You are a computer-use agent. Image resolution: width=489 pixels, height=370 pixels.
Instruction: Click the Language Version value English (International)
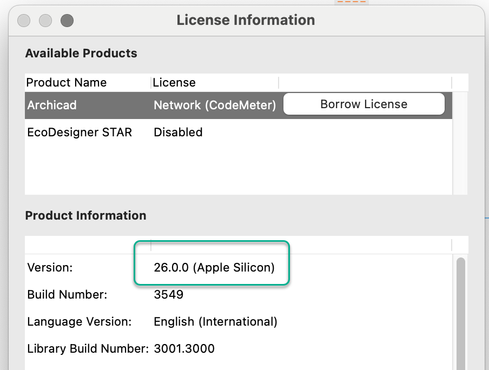pos(215,322)
